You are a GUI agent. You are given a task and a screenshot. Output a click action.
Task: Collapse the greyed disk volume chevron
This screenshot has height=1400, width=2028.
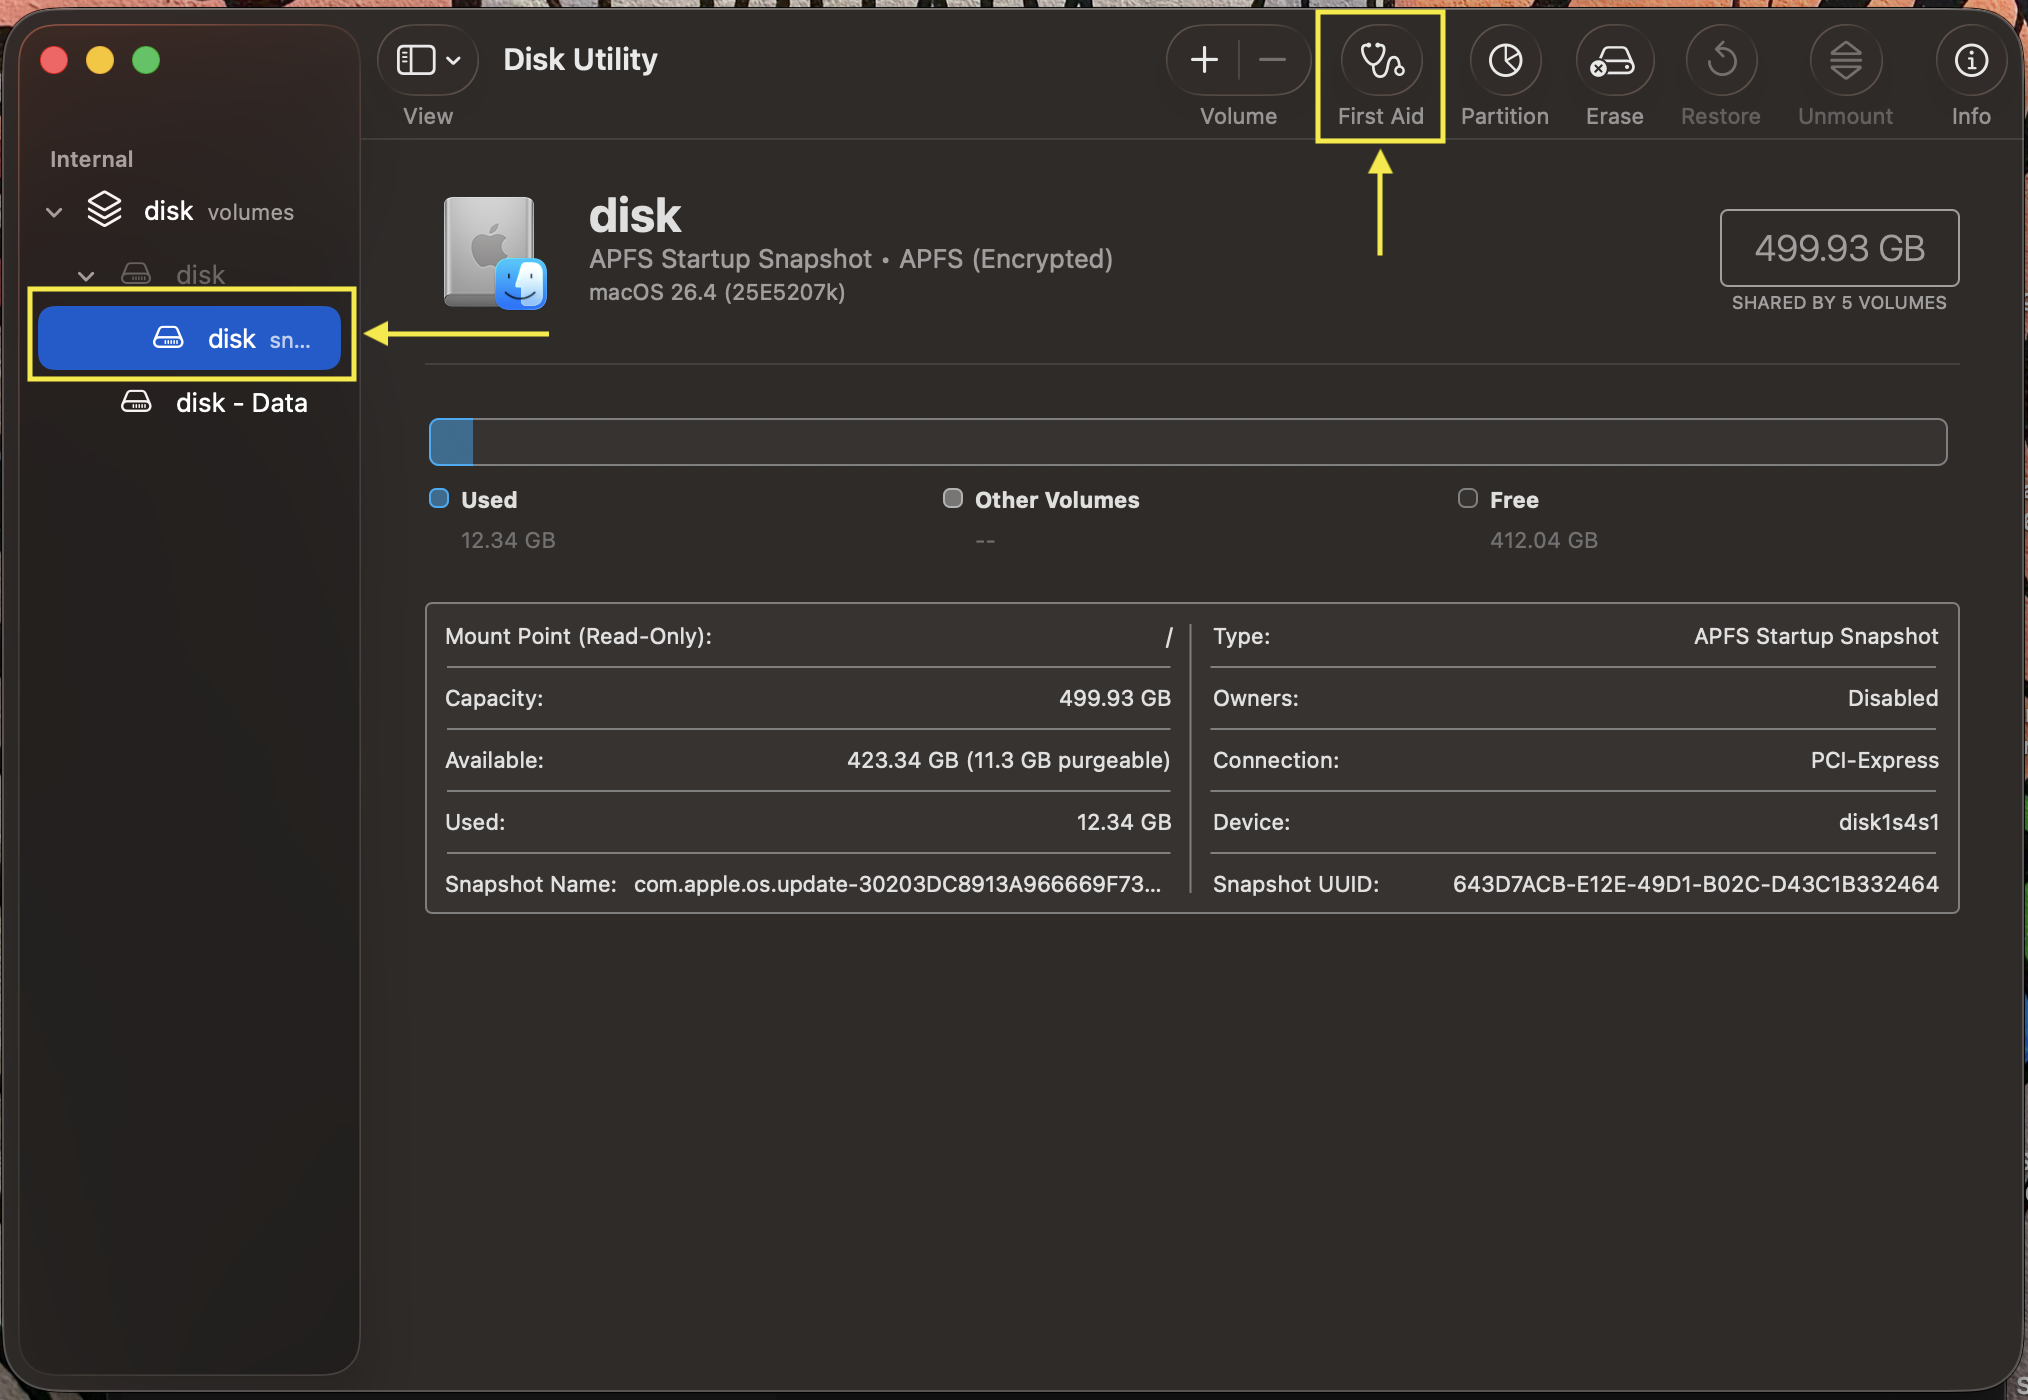pyautogui.click(x=87, y=275)
